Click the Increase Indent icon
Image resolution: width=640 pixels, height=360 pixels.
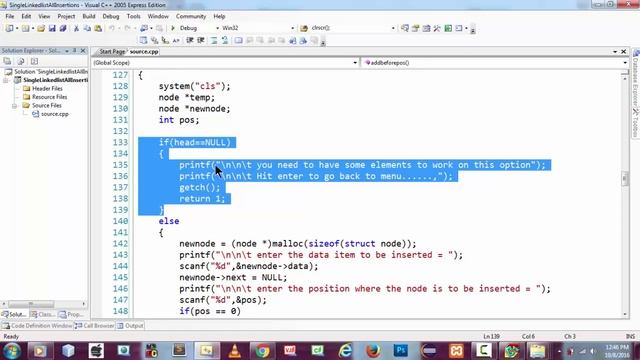pyautogui.click(x=201, y=40)
